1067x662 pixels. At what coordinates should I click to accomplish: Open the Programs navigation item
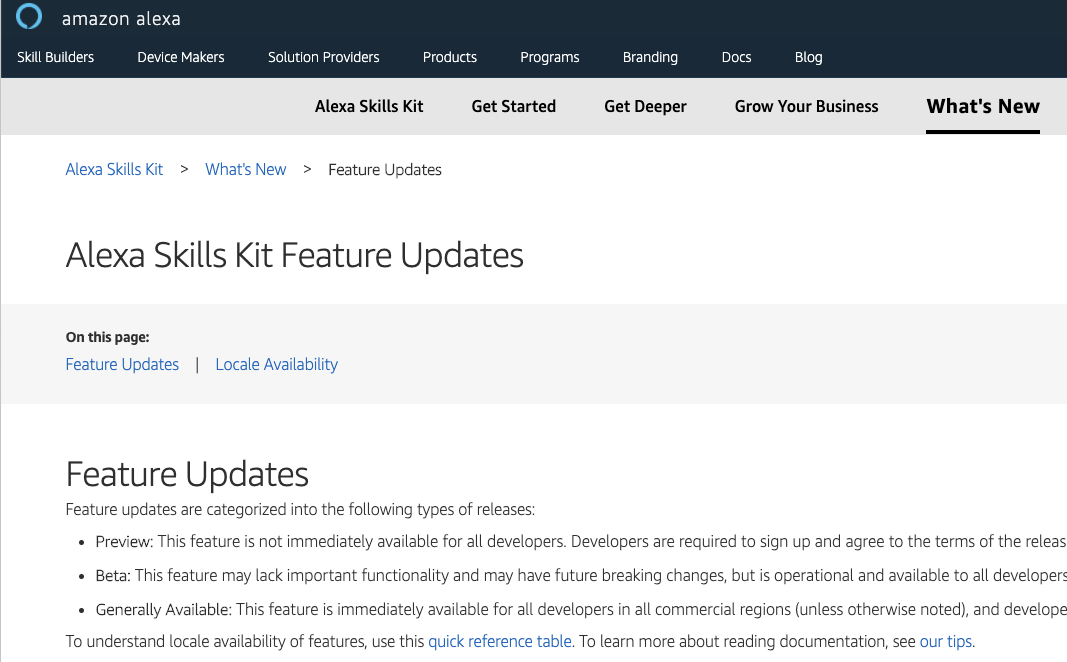click(550, 57)
